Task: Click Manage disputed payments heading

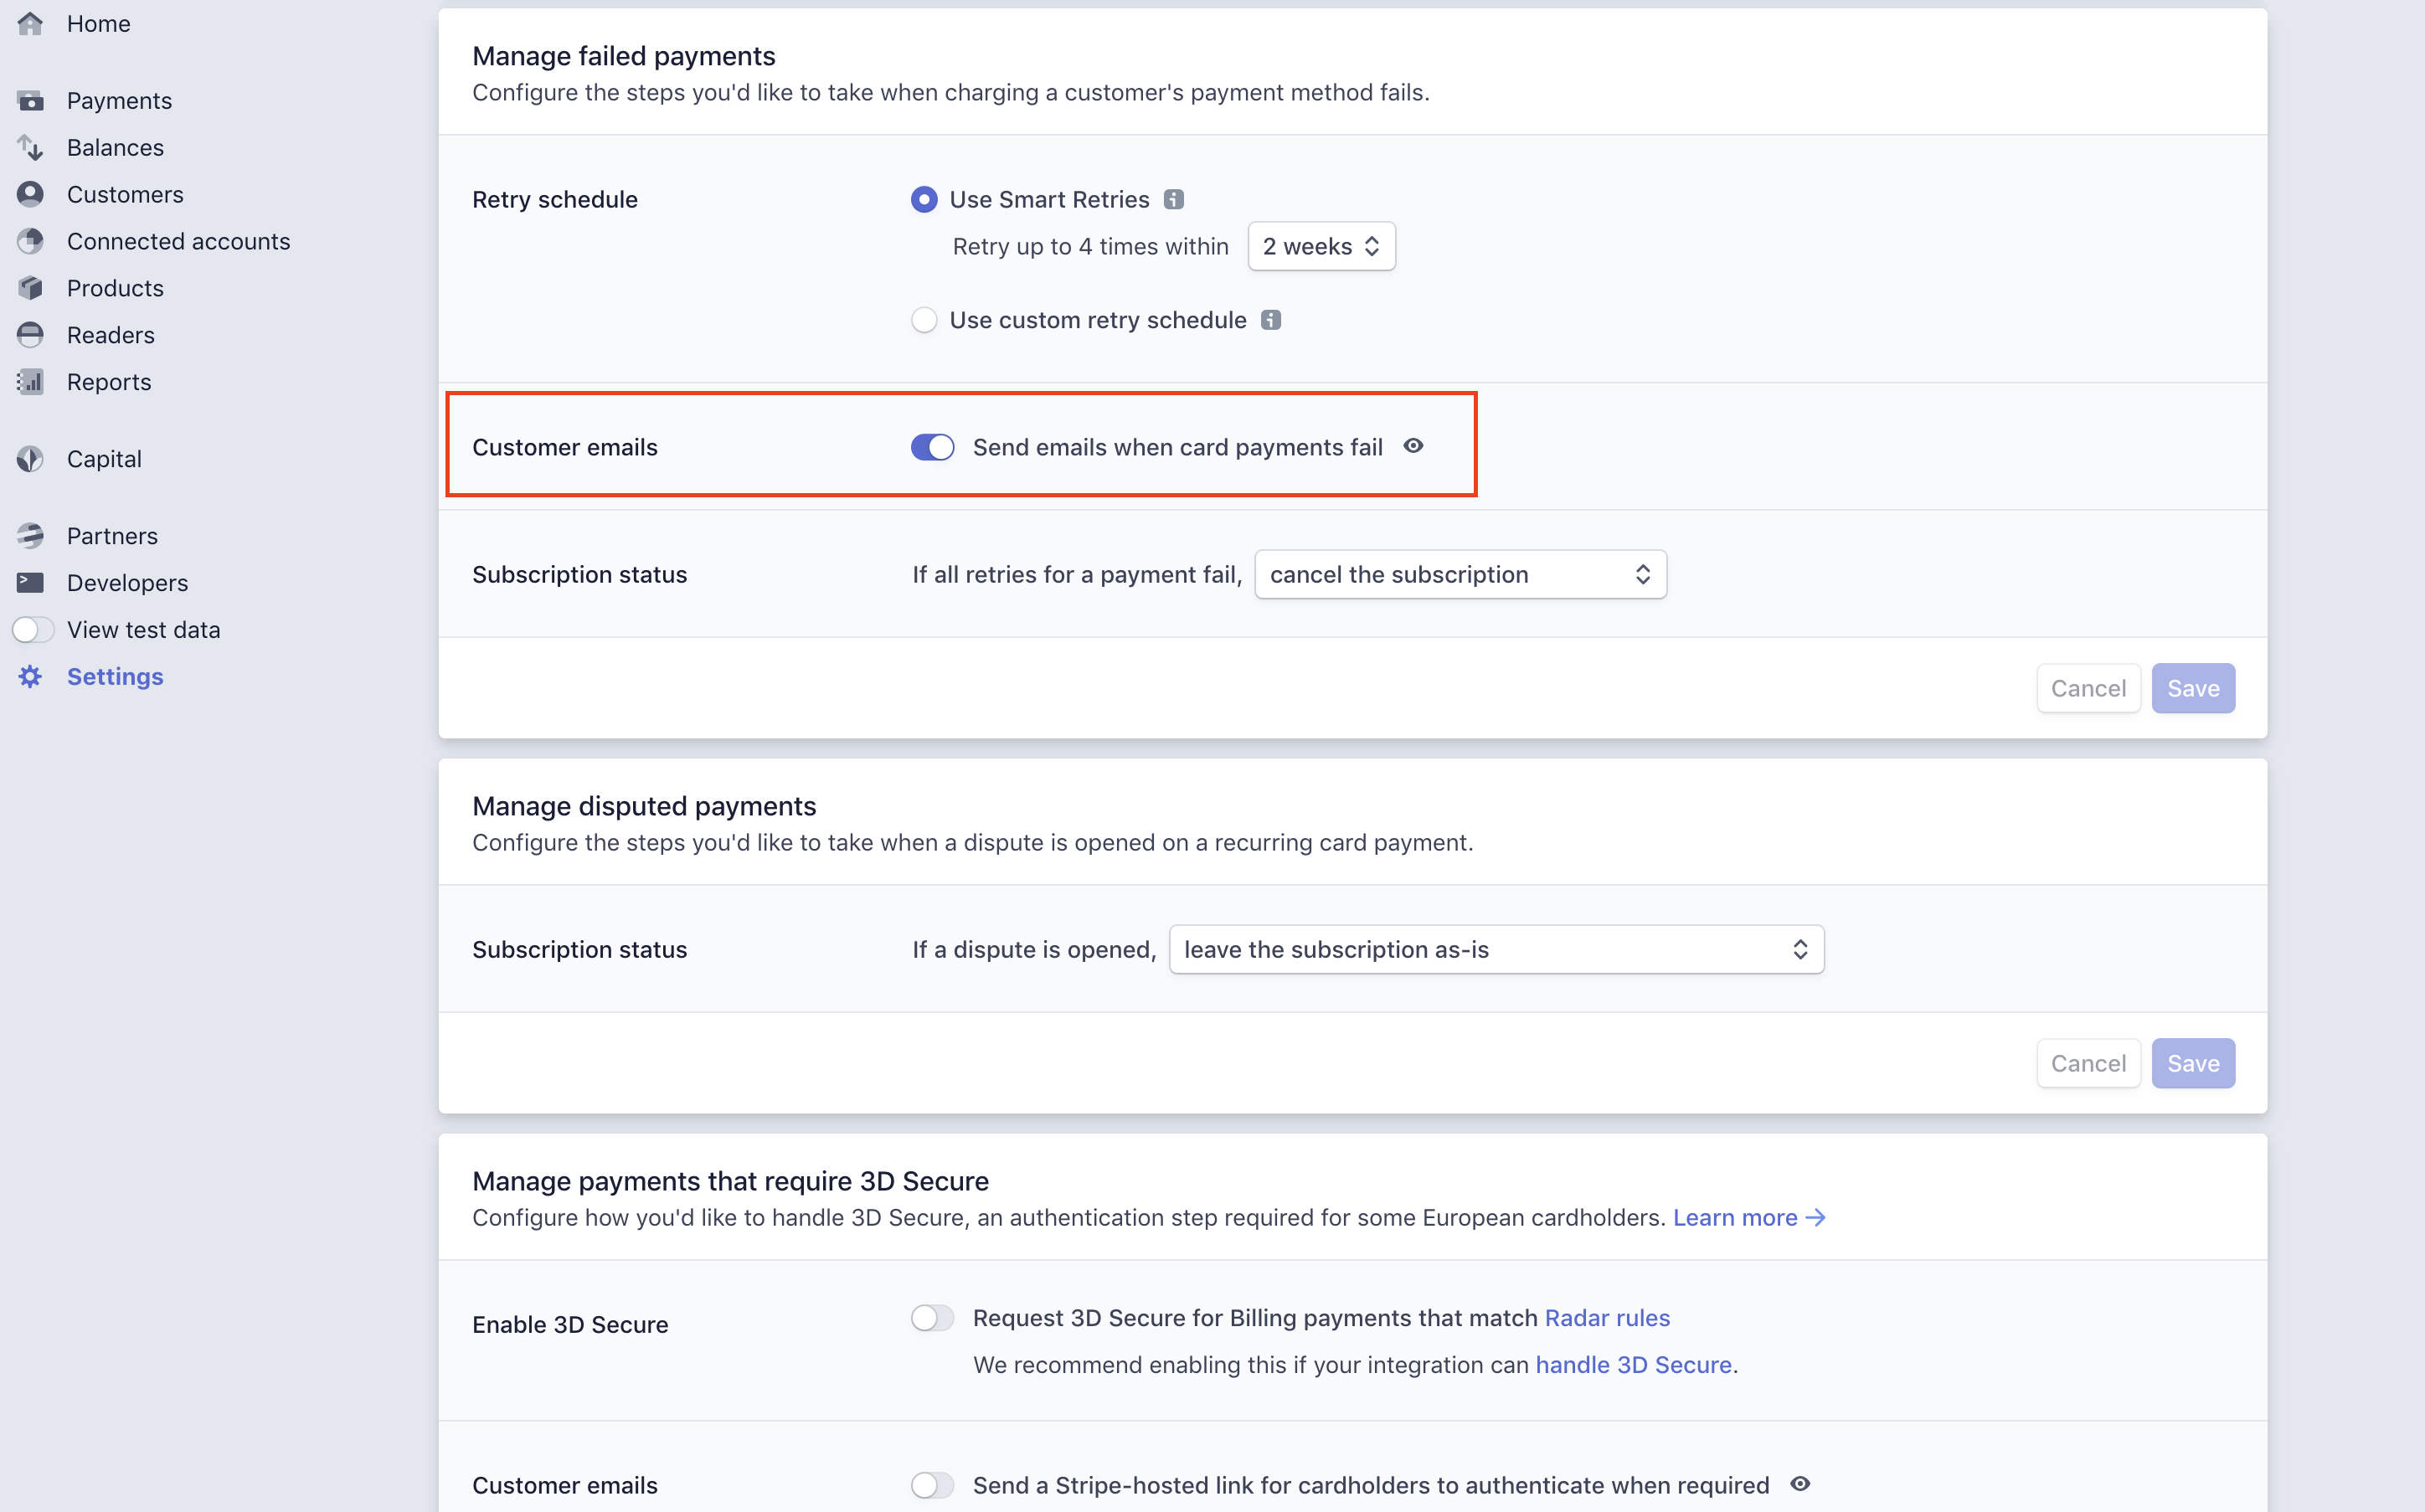Action: coord(644,806)
